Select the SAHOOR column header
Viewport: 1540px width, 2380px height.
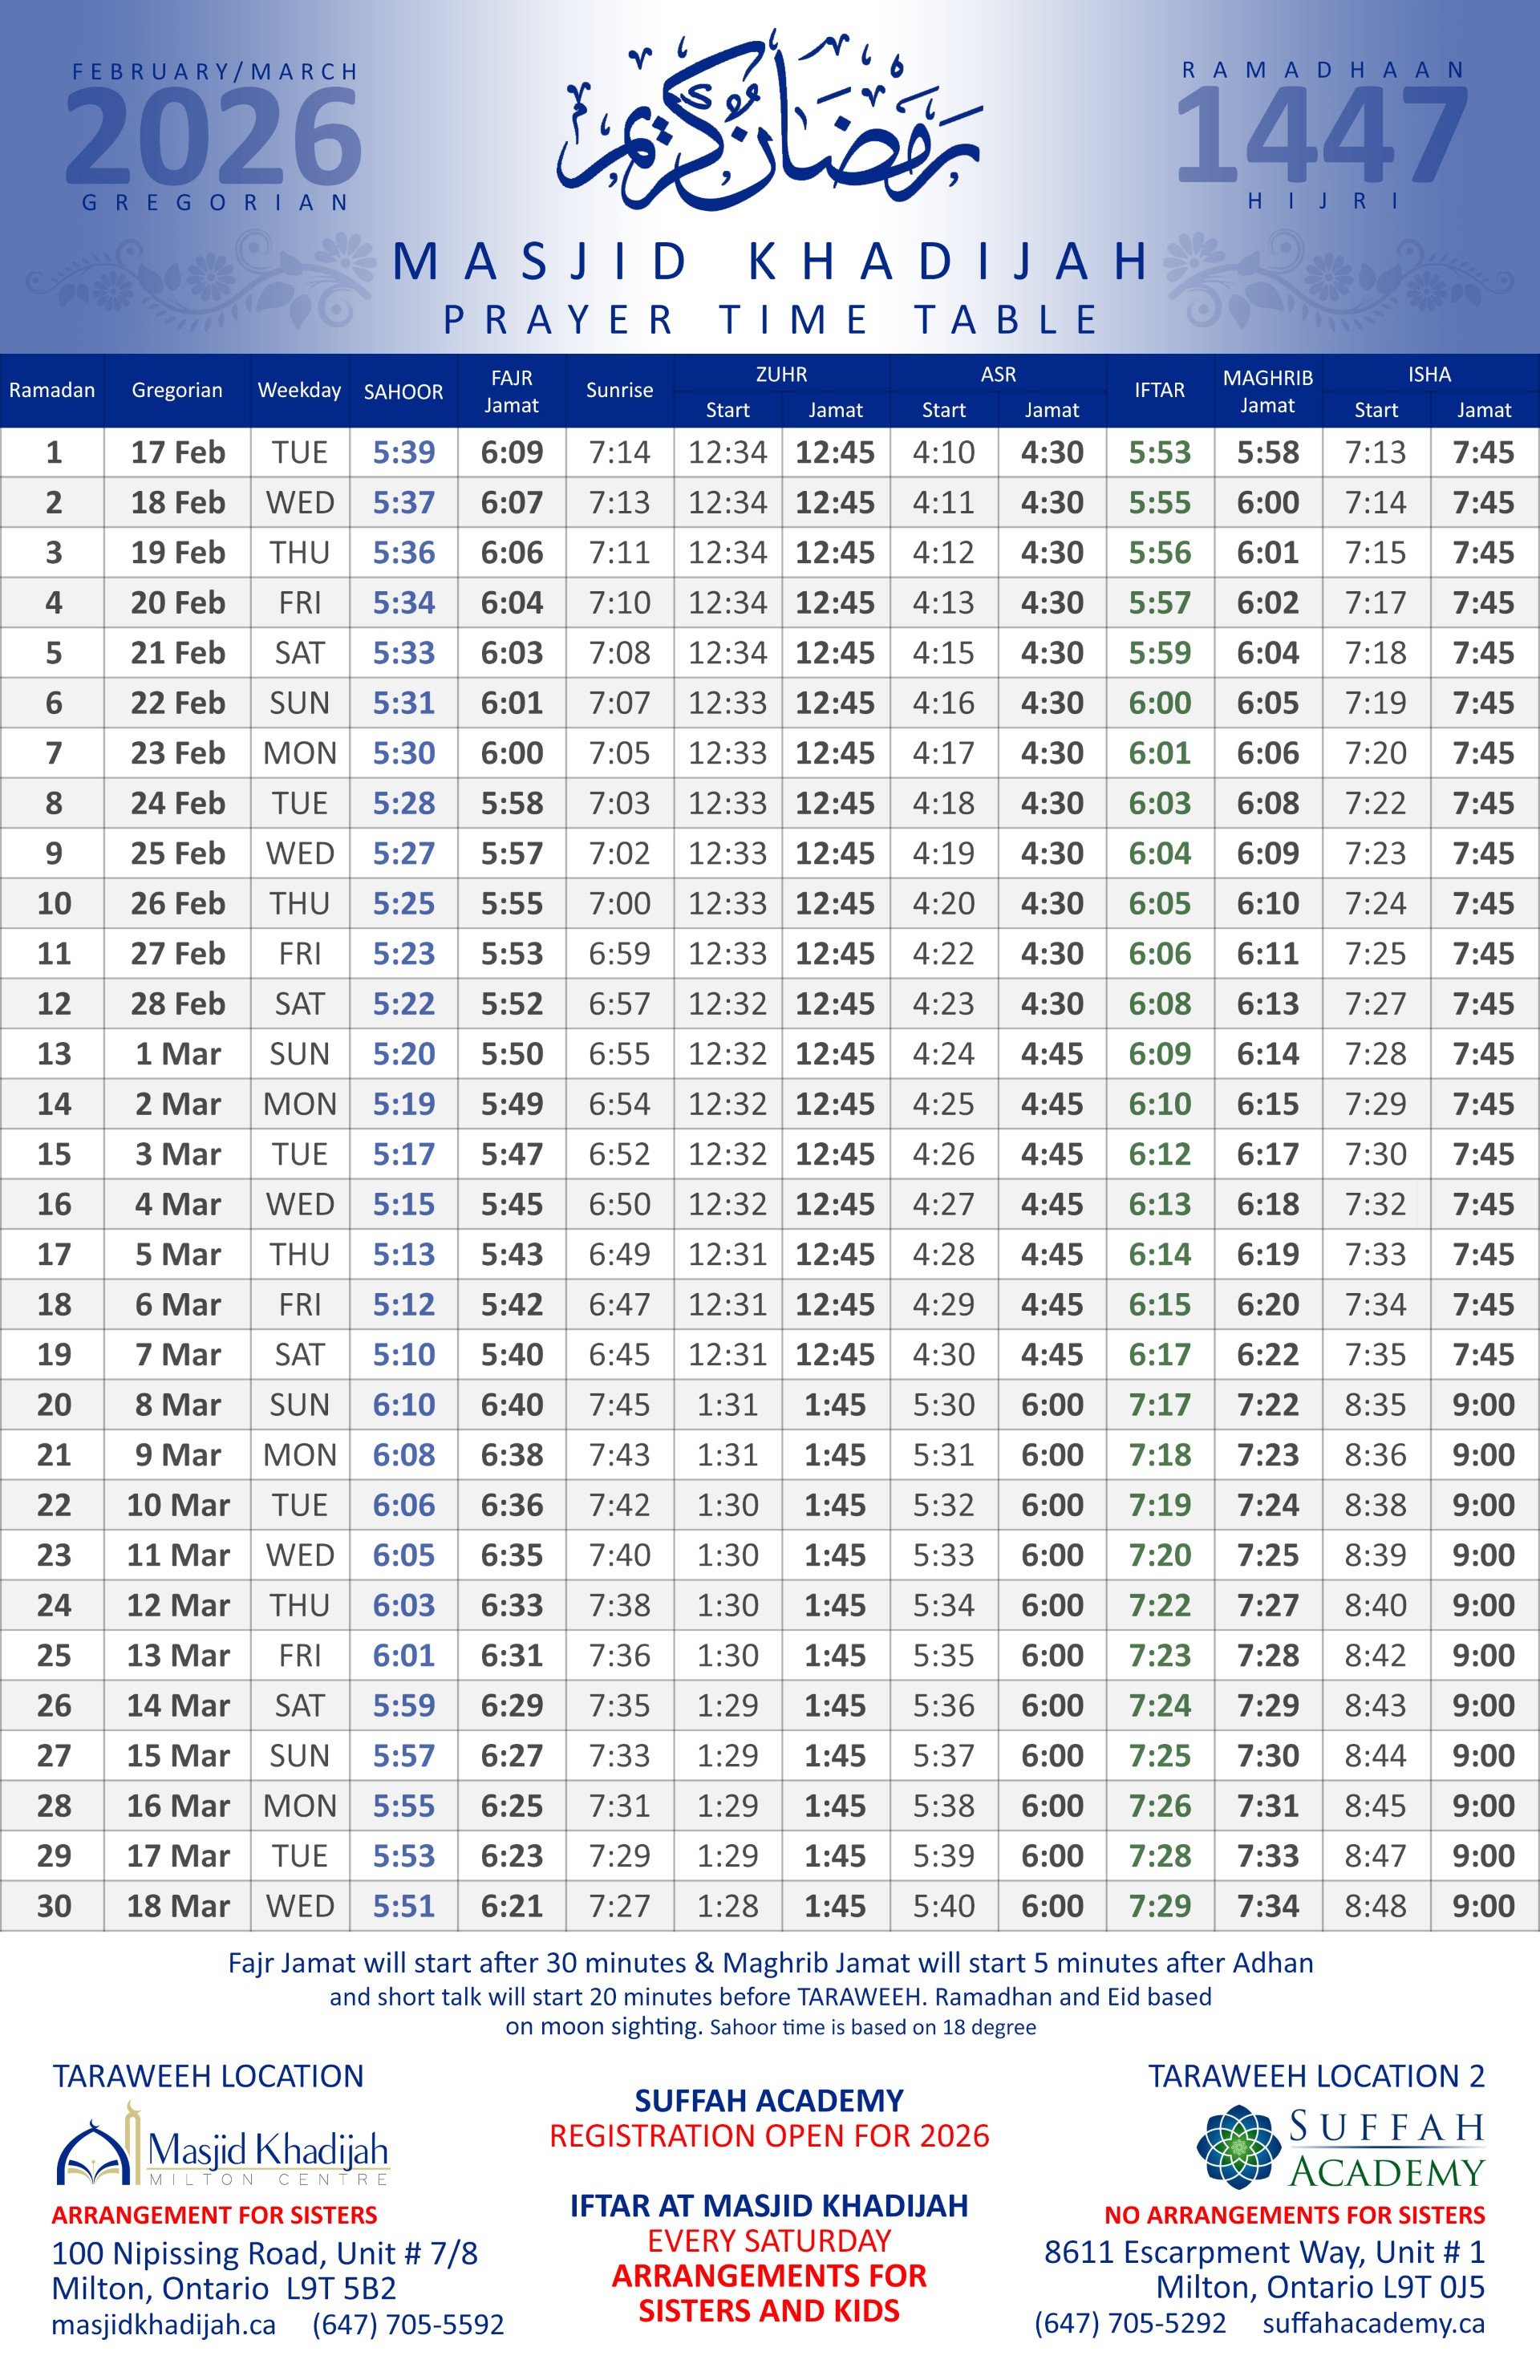[x=403, y=391]
